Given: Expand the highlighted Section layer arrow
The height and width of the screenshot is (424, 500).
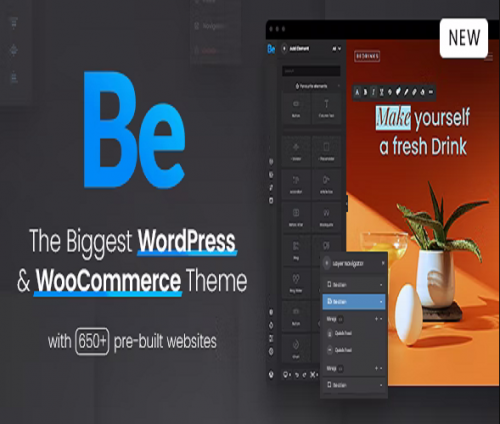Looking at the screenshot, I should [381, 302].
